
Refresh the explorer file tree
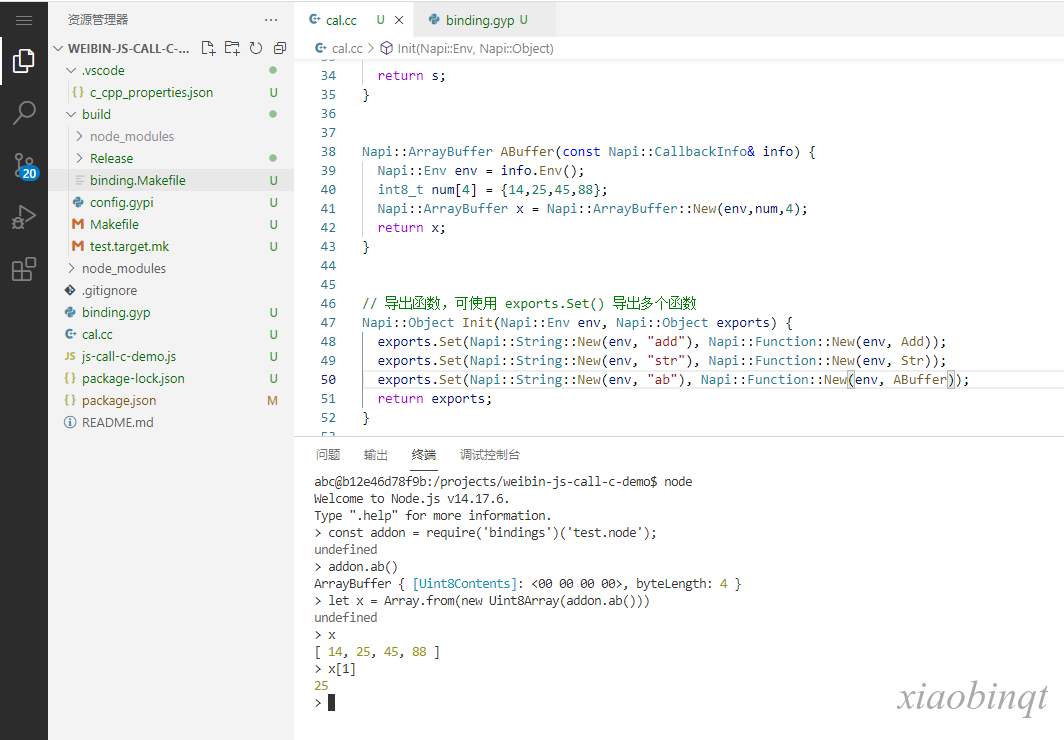click(256, 48)
